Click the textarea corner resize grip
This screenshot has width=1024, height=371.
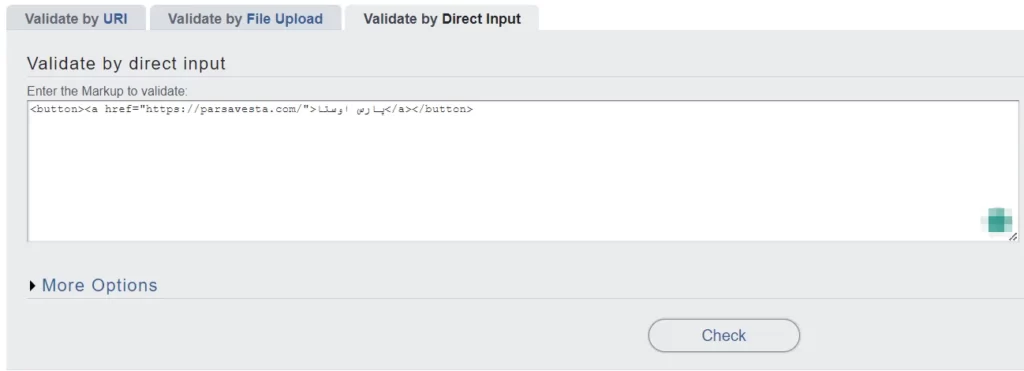pyautogui.click(x=1012, y=237)
